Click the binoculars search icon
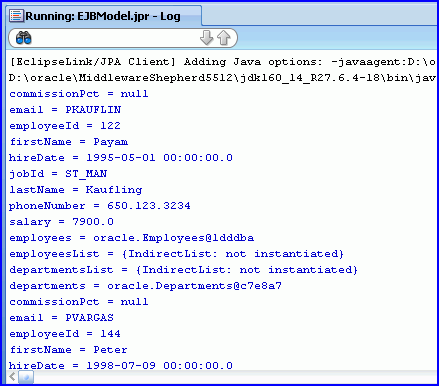 pyautogui.click(x=23, y=38)
